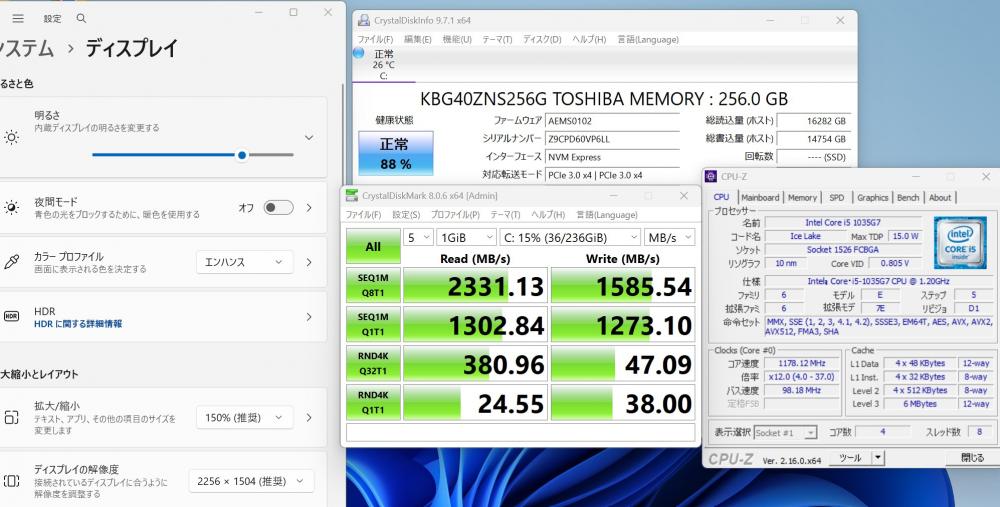Open the test size dropdown 1GiB
The height and width of the screenshot is (507, 1000).
click(x=467, y=237)
